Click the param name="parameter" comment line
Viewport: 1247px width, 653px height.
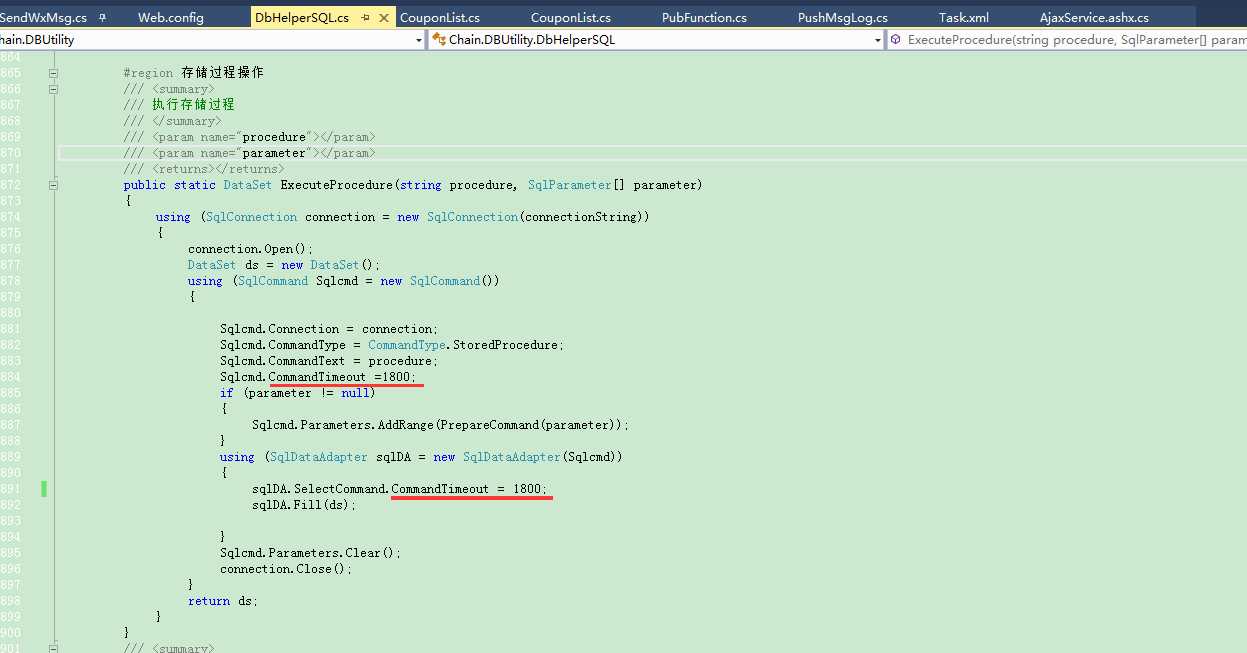(x=249, y=153)
